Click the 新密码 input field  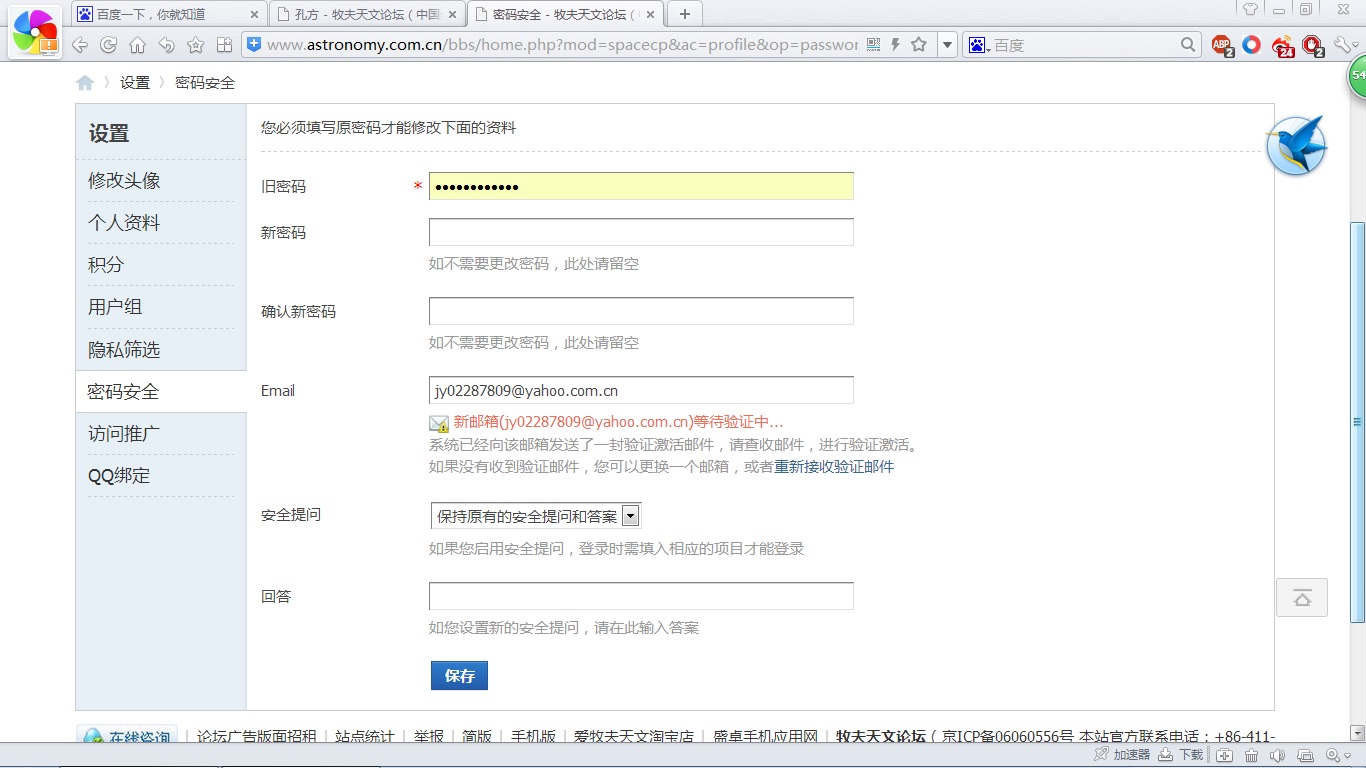(641, 232)
